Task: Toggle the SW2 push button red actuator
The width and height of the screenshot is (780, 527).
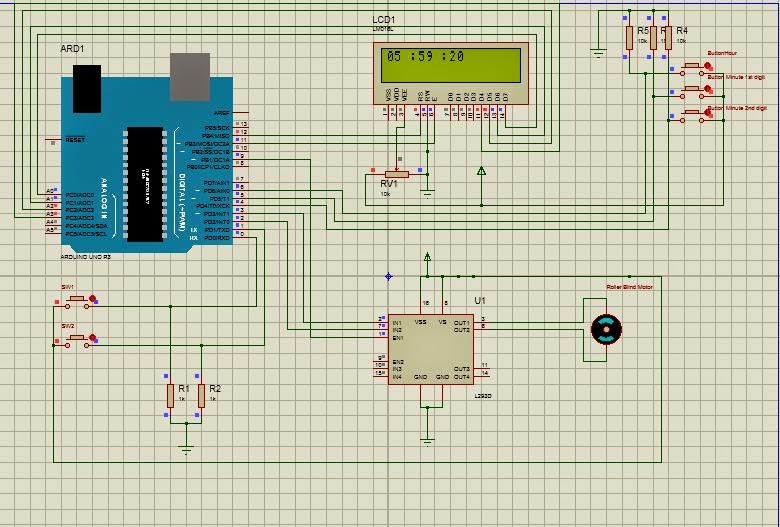Action: 92,338
